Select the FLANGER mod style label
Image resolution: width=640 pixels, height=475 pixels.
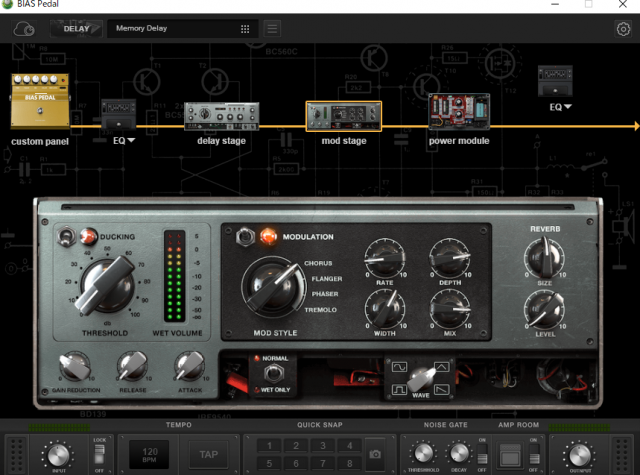tap(327, 279)
